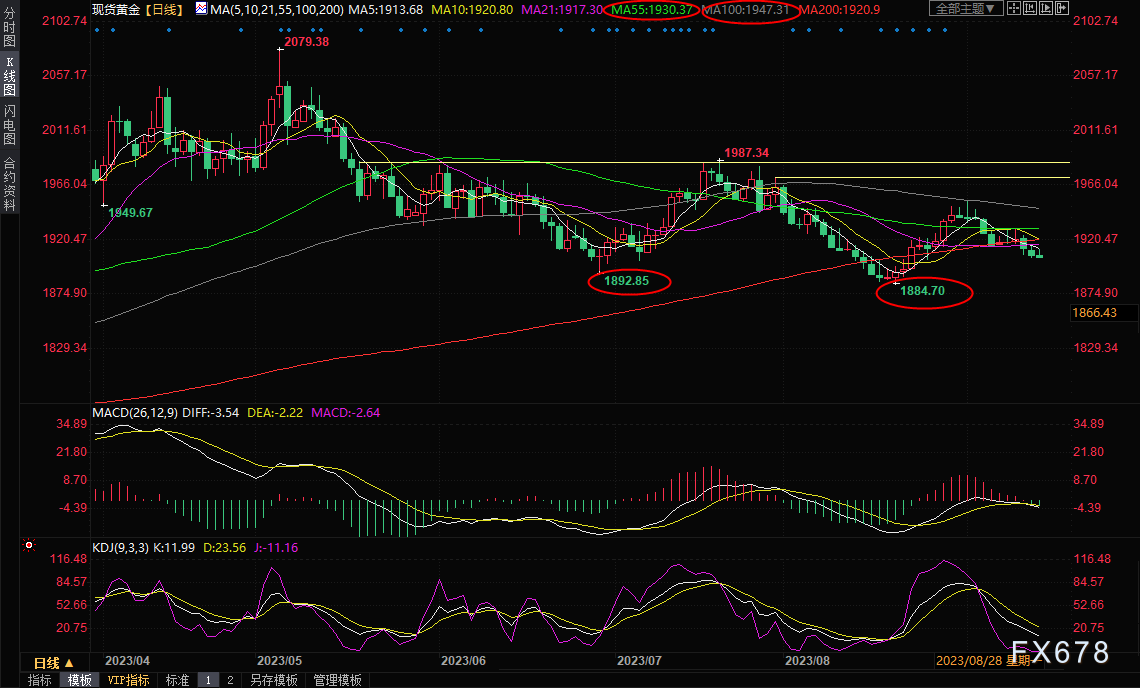Click the 2023/06 date axis label
This screenshot has height=688, width=1140.
tap(463, 660)
